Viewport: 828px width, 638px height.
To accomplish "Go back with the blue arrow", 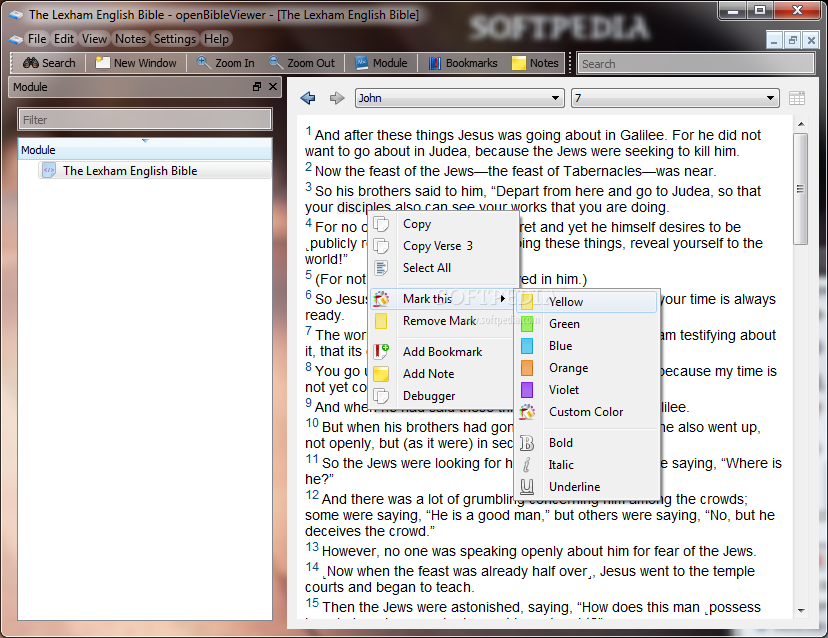I will [x=308, y=98].
